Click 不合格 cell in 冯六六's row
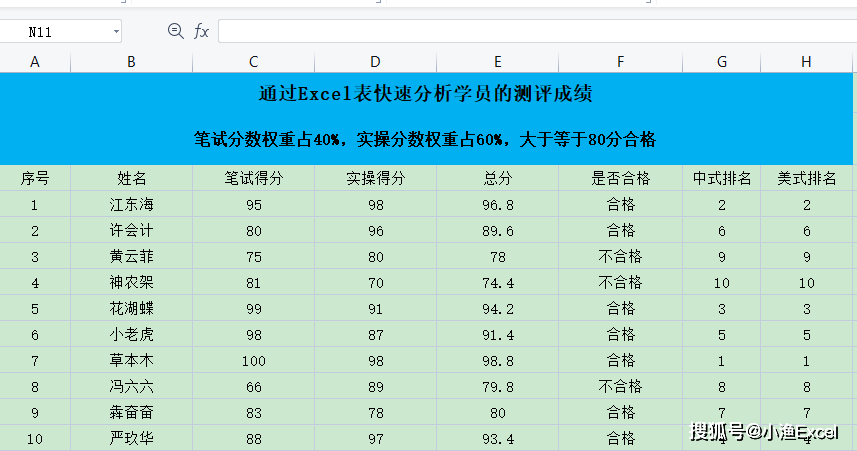The height and width of the screenshot is (451, 857). click(620, 386)
